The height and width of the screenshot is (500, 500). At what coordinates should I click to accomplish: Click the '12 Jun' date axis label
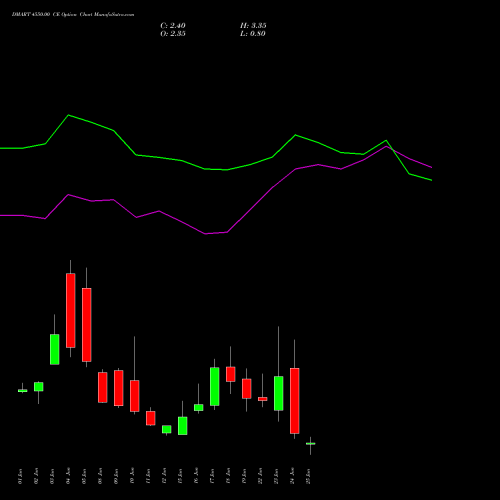click(x=164, y=476)
